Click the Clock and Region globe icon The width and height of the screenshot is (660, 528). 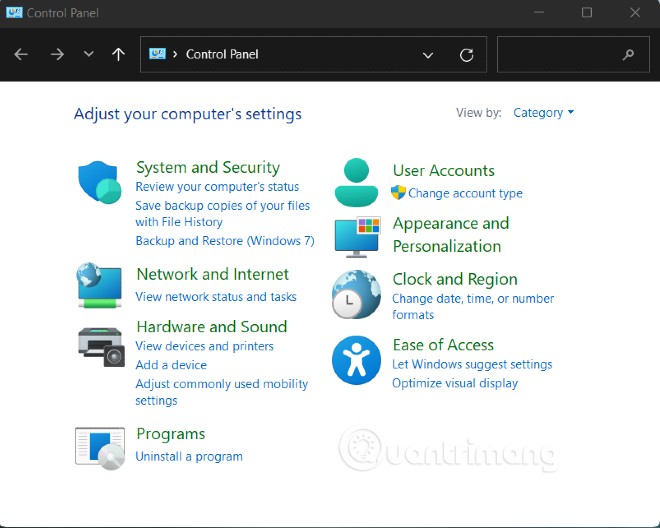coord(357,294)
